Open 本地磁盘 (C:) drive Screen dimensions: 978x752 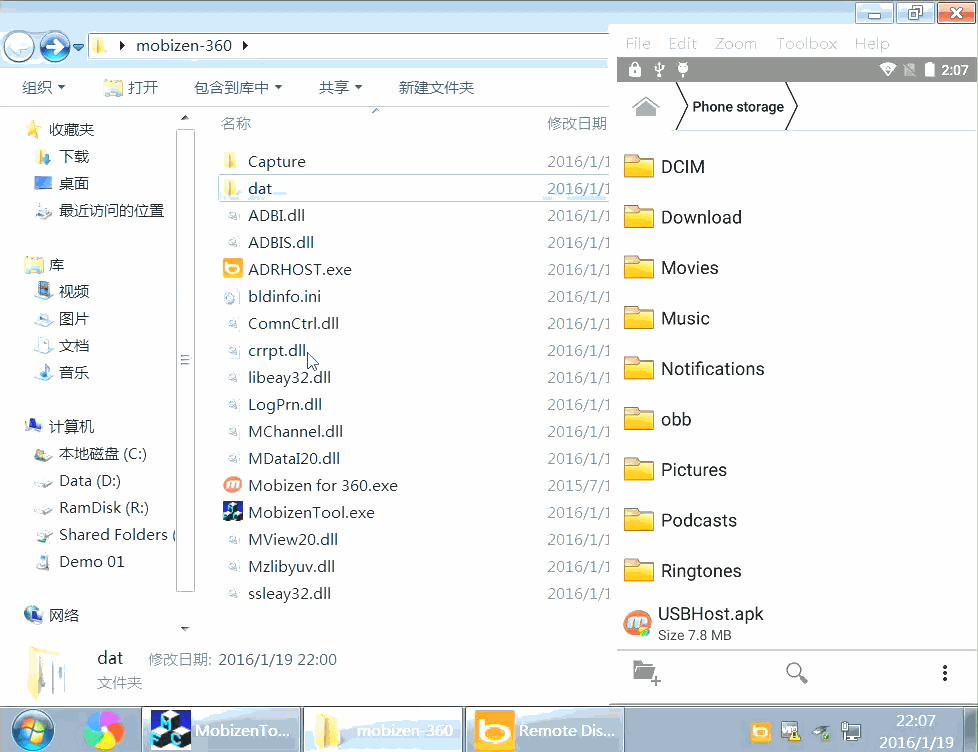pyautogui.click(x=102, y=454)
